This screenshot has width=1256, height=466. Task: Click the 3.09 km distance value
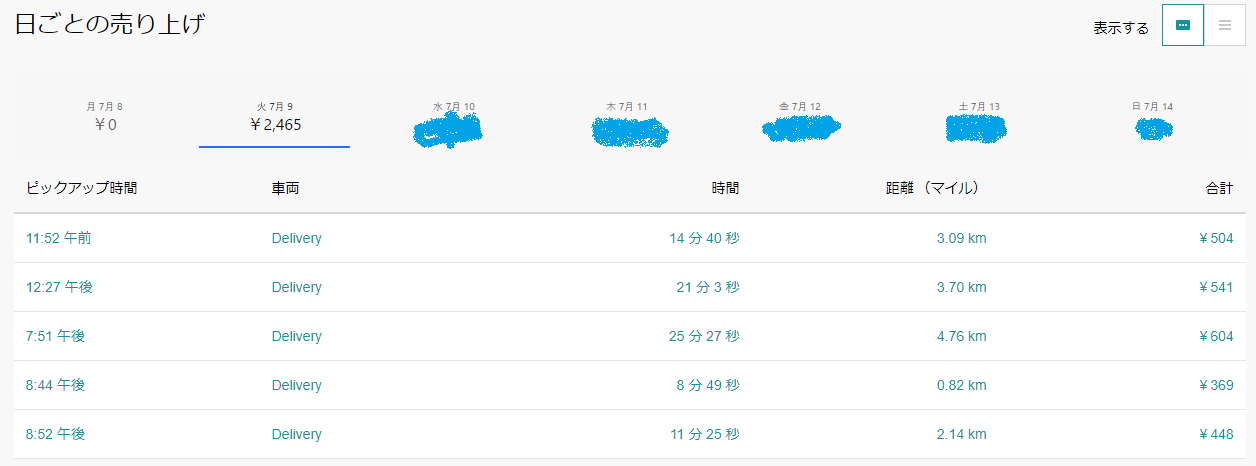pos(961,238)
